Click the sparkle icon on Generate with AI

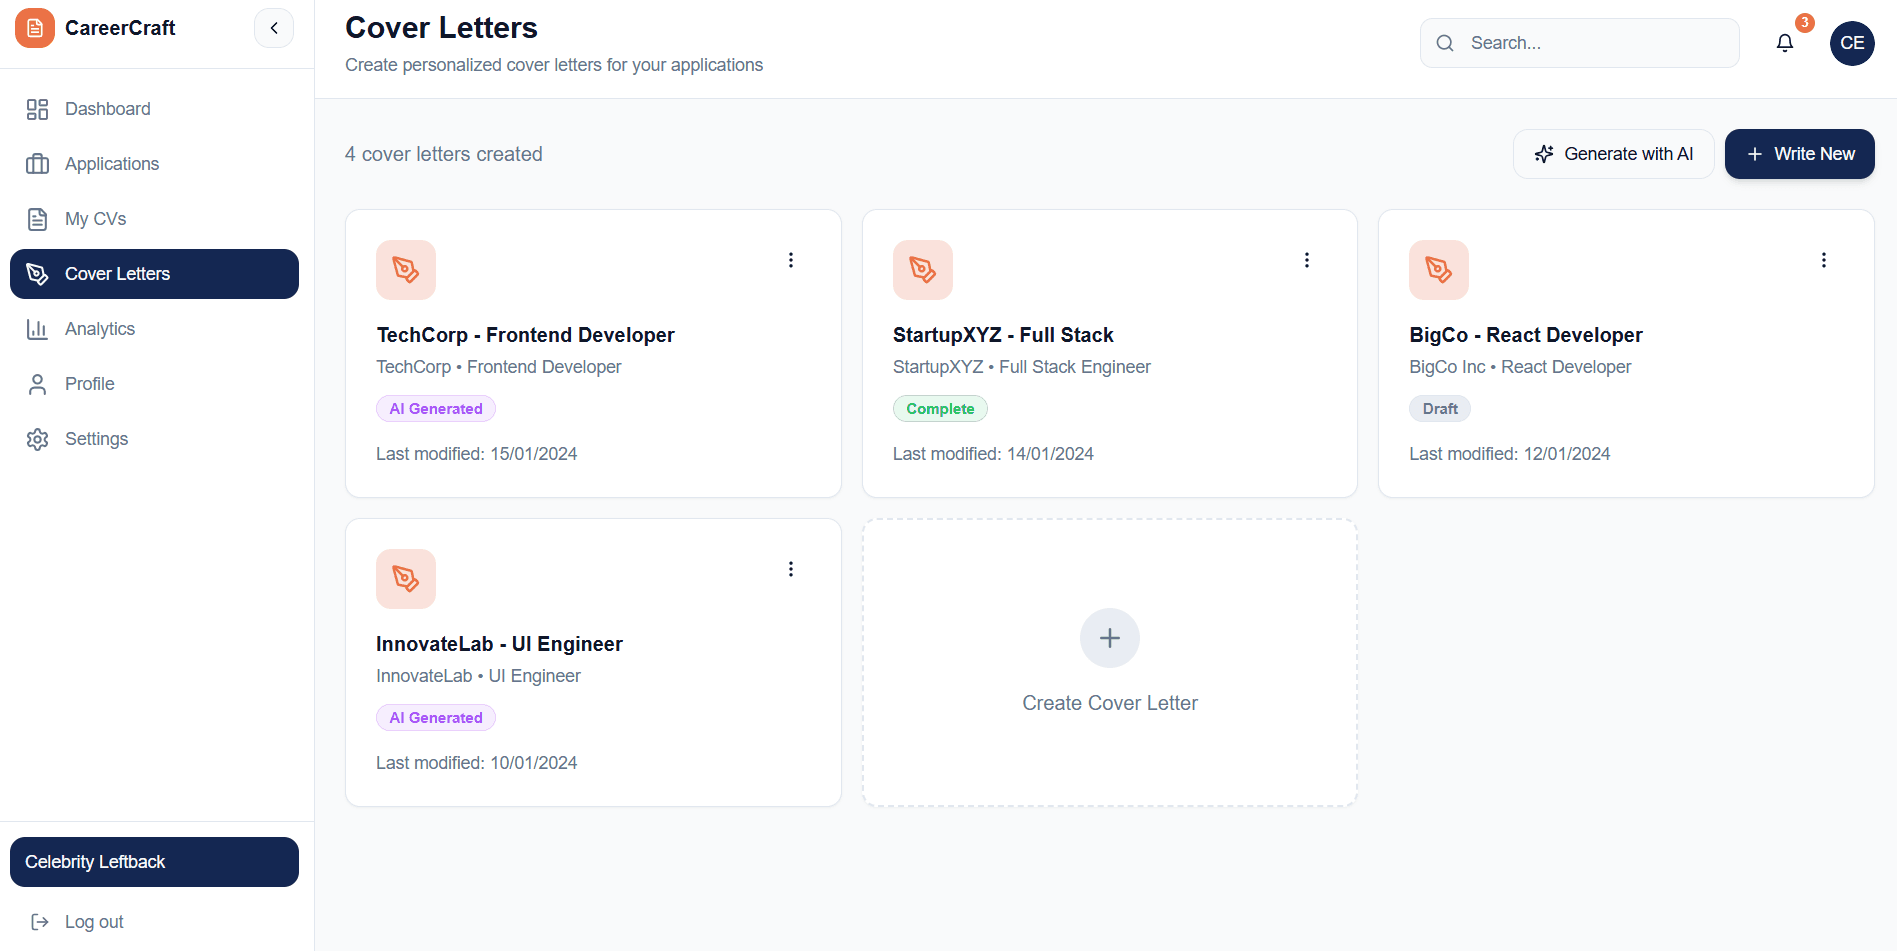pyautogui.click(x=1544, y=154)
